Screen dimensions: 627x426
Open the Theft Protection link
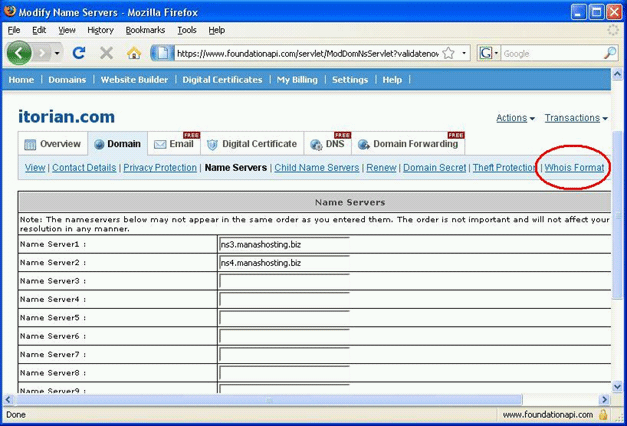click(x=505, y=168)
